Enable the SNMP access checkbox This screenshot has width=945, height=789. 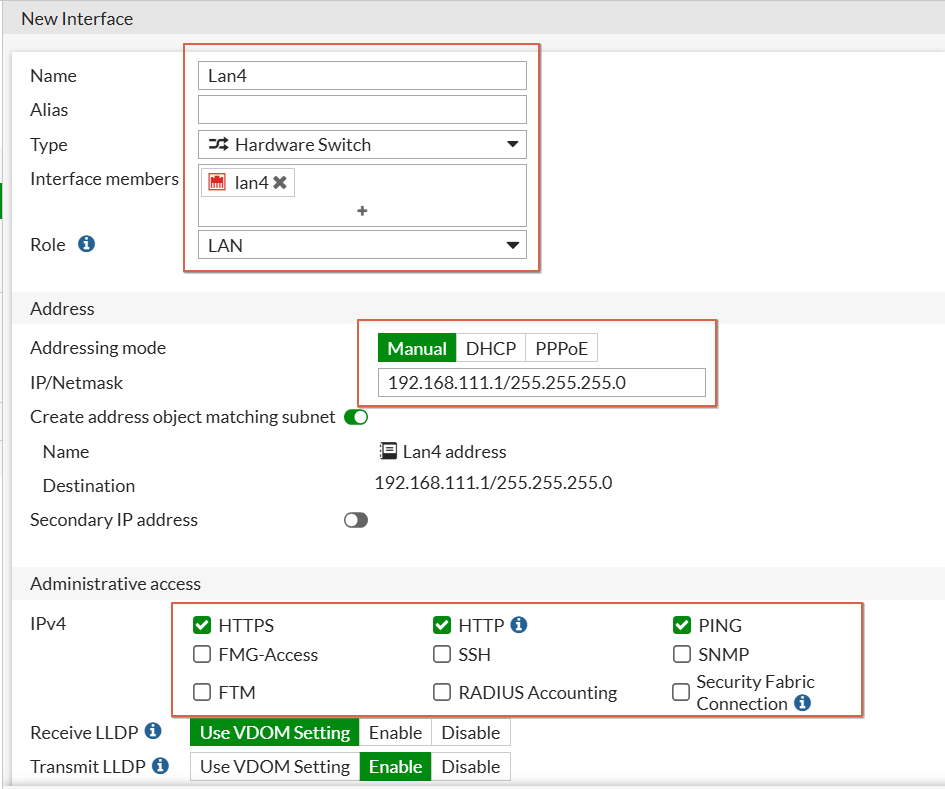click(x=682, y=654)
